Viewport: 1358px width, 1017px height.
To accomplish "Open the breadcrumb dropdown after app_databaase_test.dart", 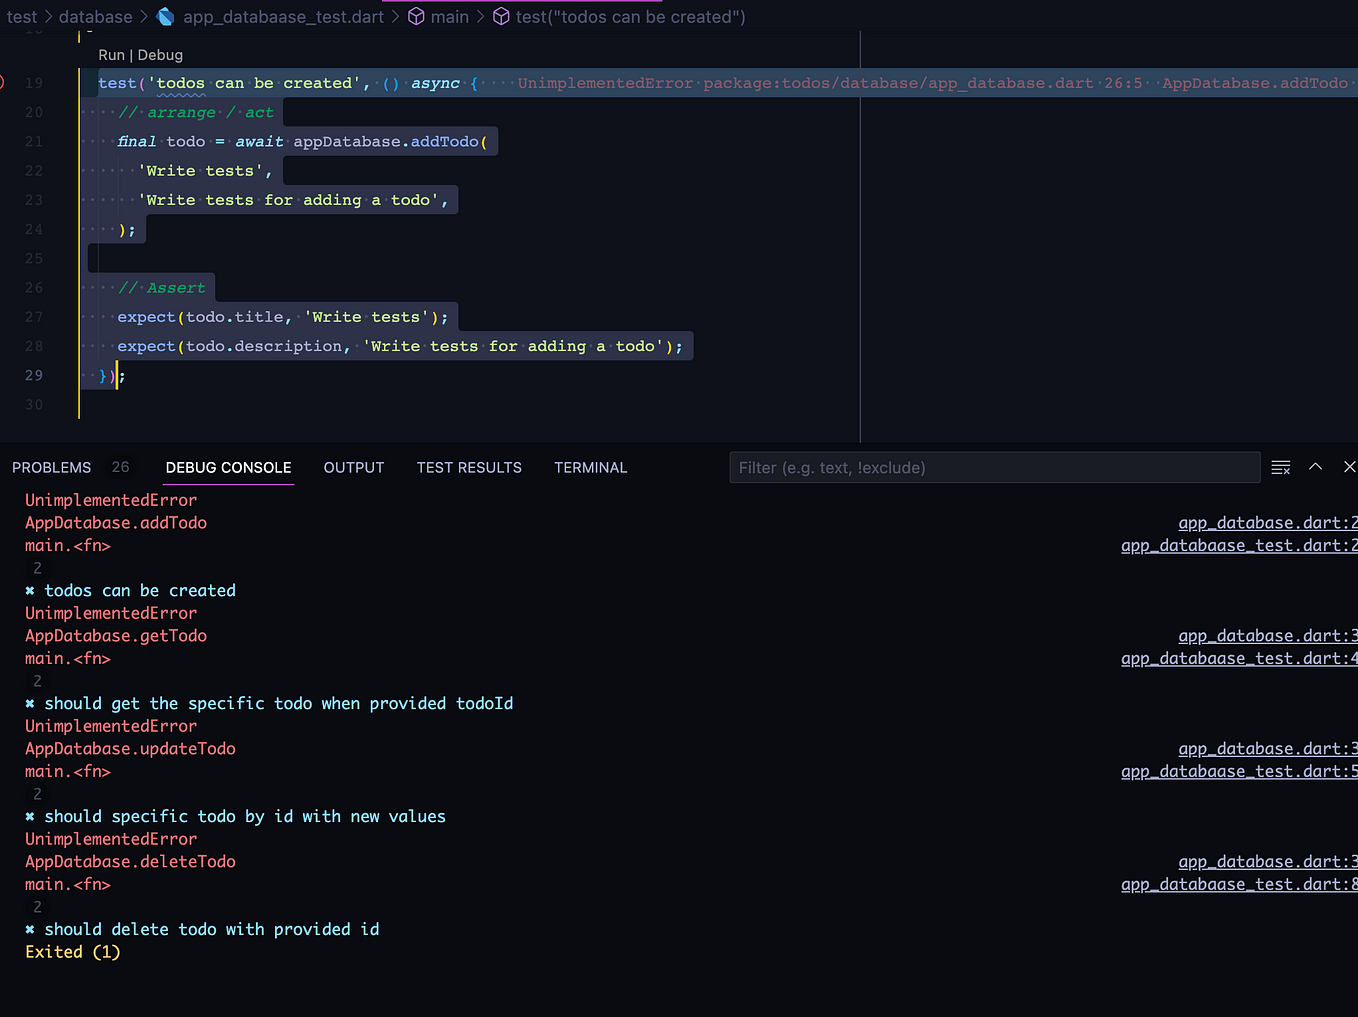I will pyautogui.click(x=396, y=16).
